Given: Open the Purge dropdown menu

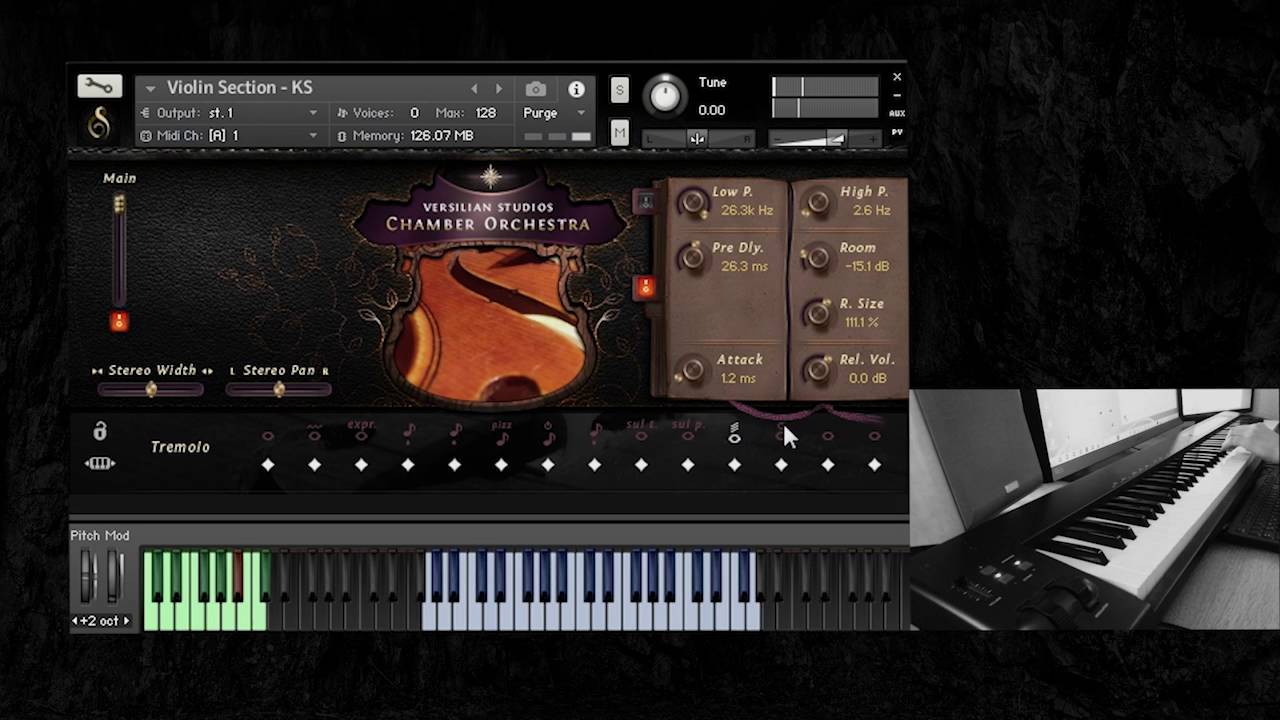Looking at the screenshot, I should coord(554,113).
